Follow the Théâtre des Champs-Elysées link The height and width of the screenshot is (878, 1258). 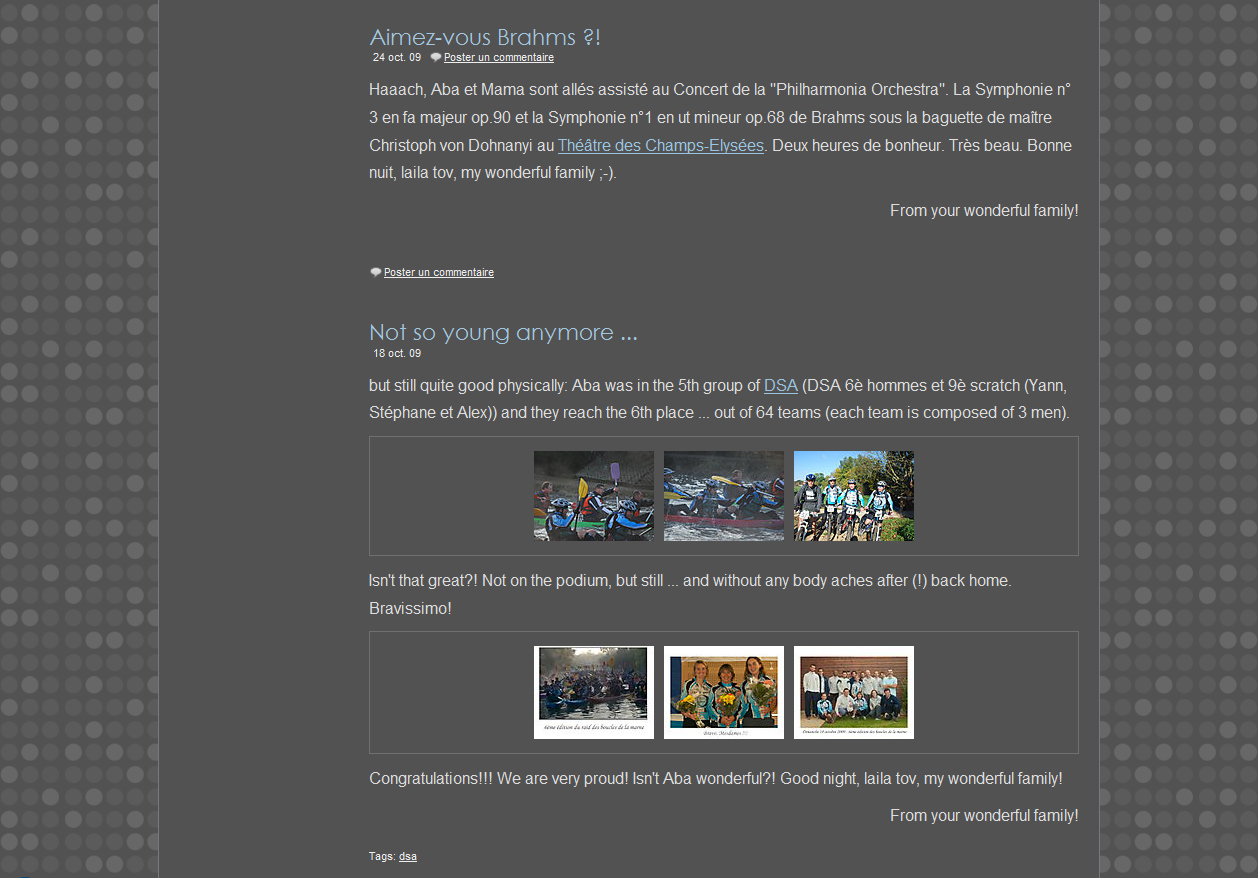coord(660,146)
